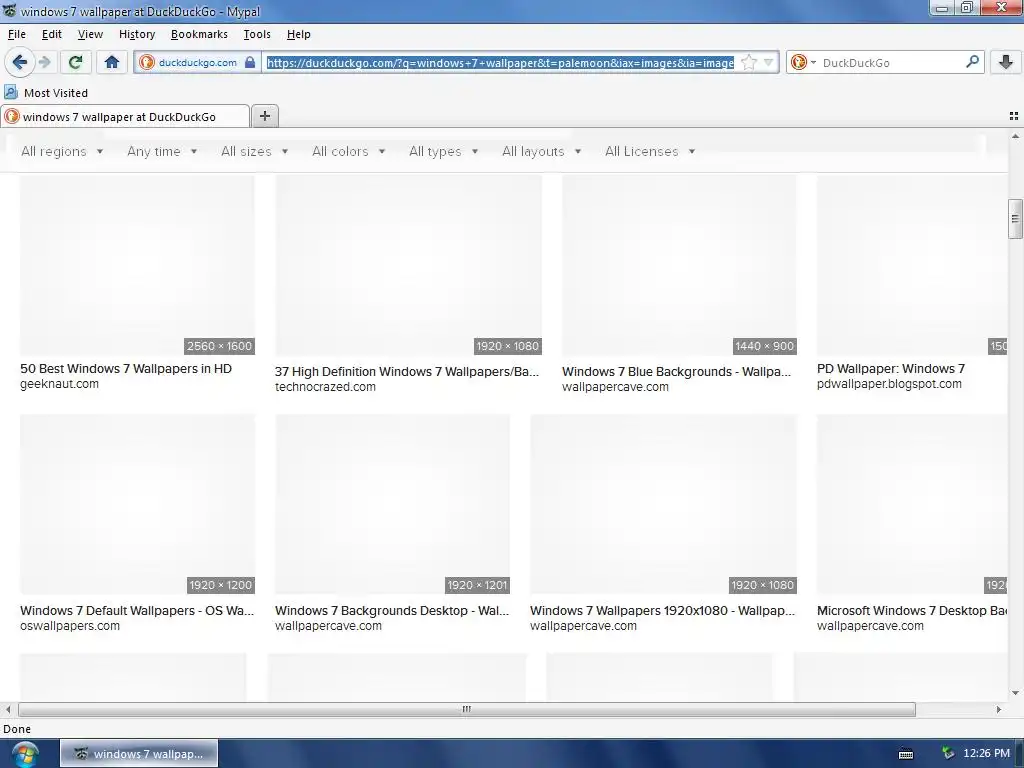Open '37 High Definition Windows 7 Wallpapers' result

(407, 372)
